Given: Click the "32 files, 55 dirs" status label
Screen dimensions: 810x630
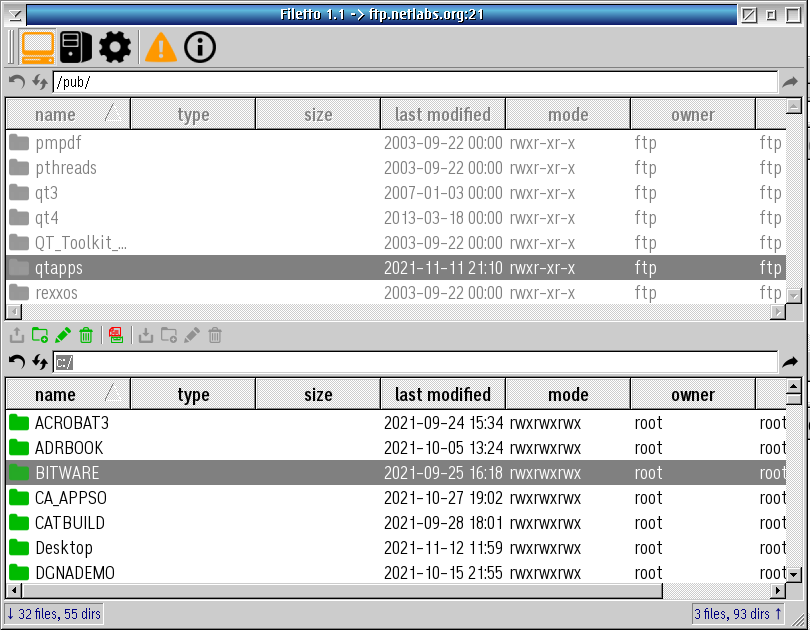Looking at the screenshot, I should pyautogui.click(x=55, y=614).
